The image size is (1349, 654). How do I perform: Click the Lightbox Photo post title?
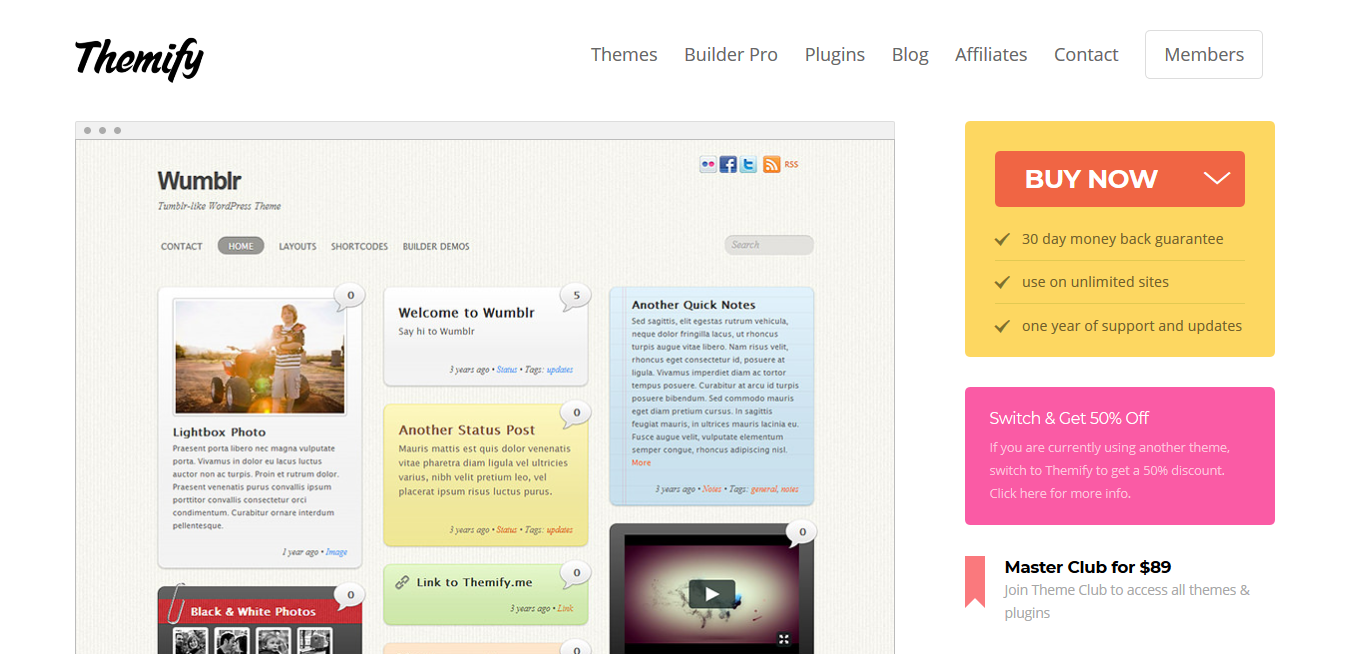tap(219, 432)
